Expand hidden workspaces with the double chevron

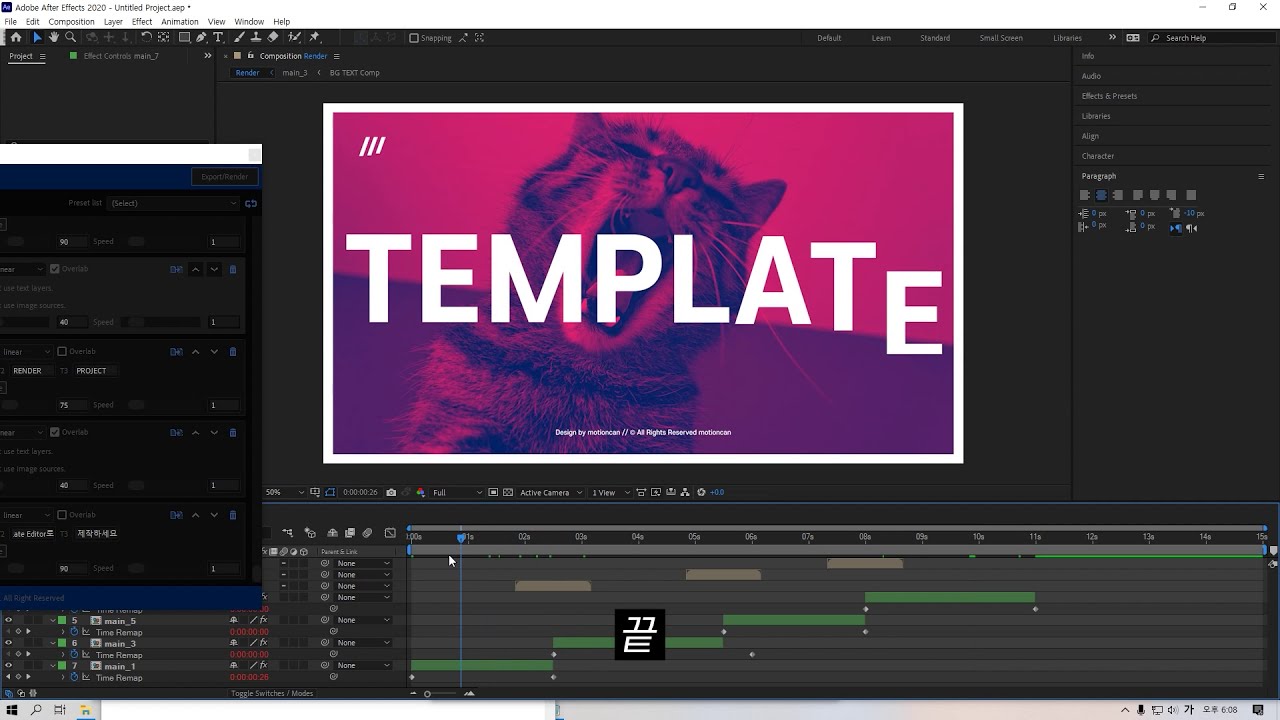click(x=1112, y=38)
